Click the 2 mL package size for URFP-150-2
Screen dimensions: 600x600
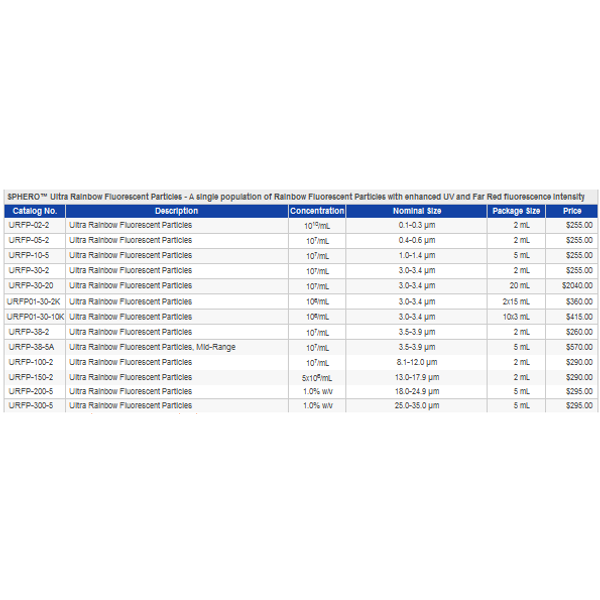(522, 377)
